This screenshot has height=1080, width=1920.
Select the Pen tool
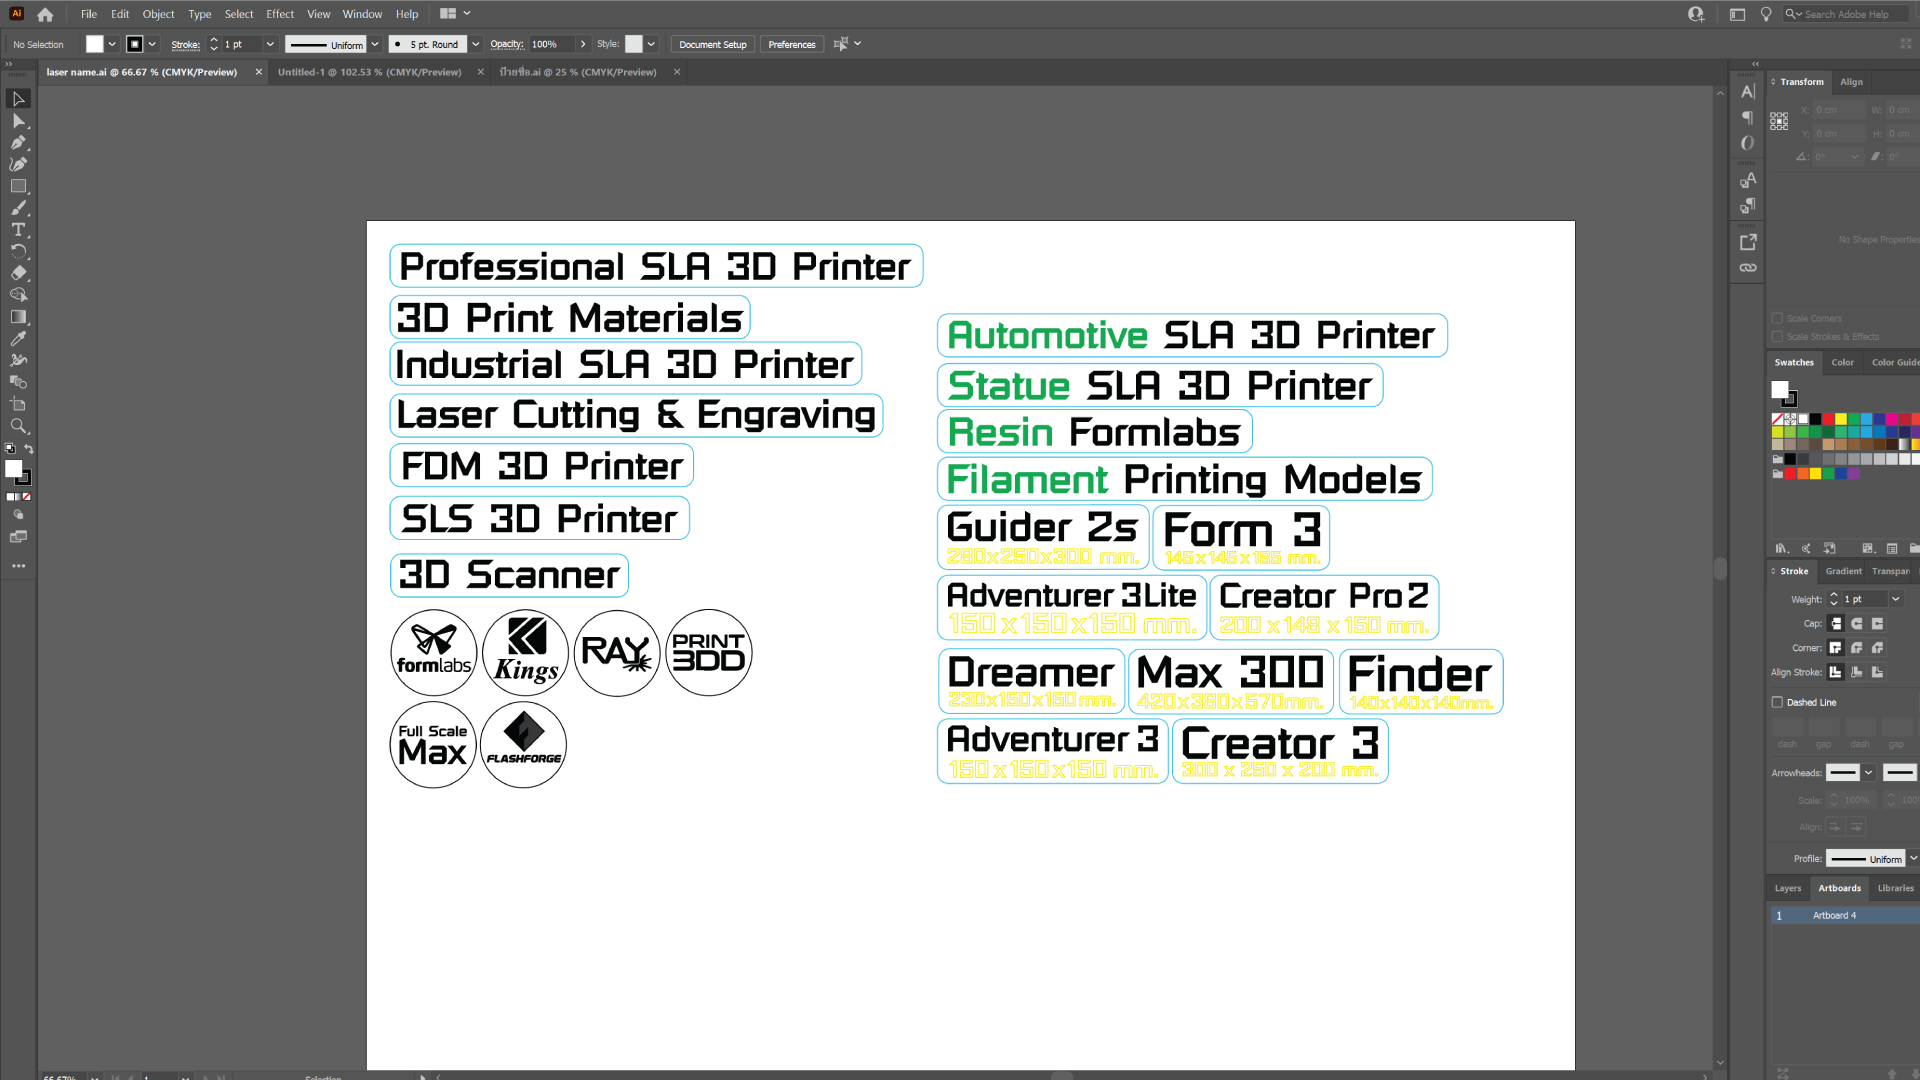18,142
